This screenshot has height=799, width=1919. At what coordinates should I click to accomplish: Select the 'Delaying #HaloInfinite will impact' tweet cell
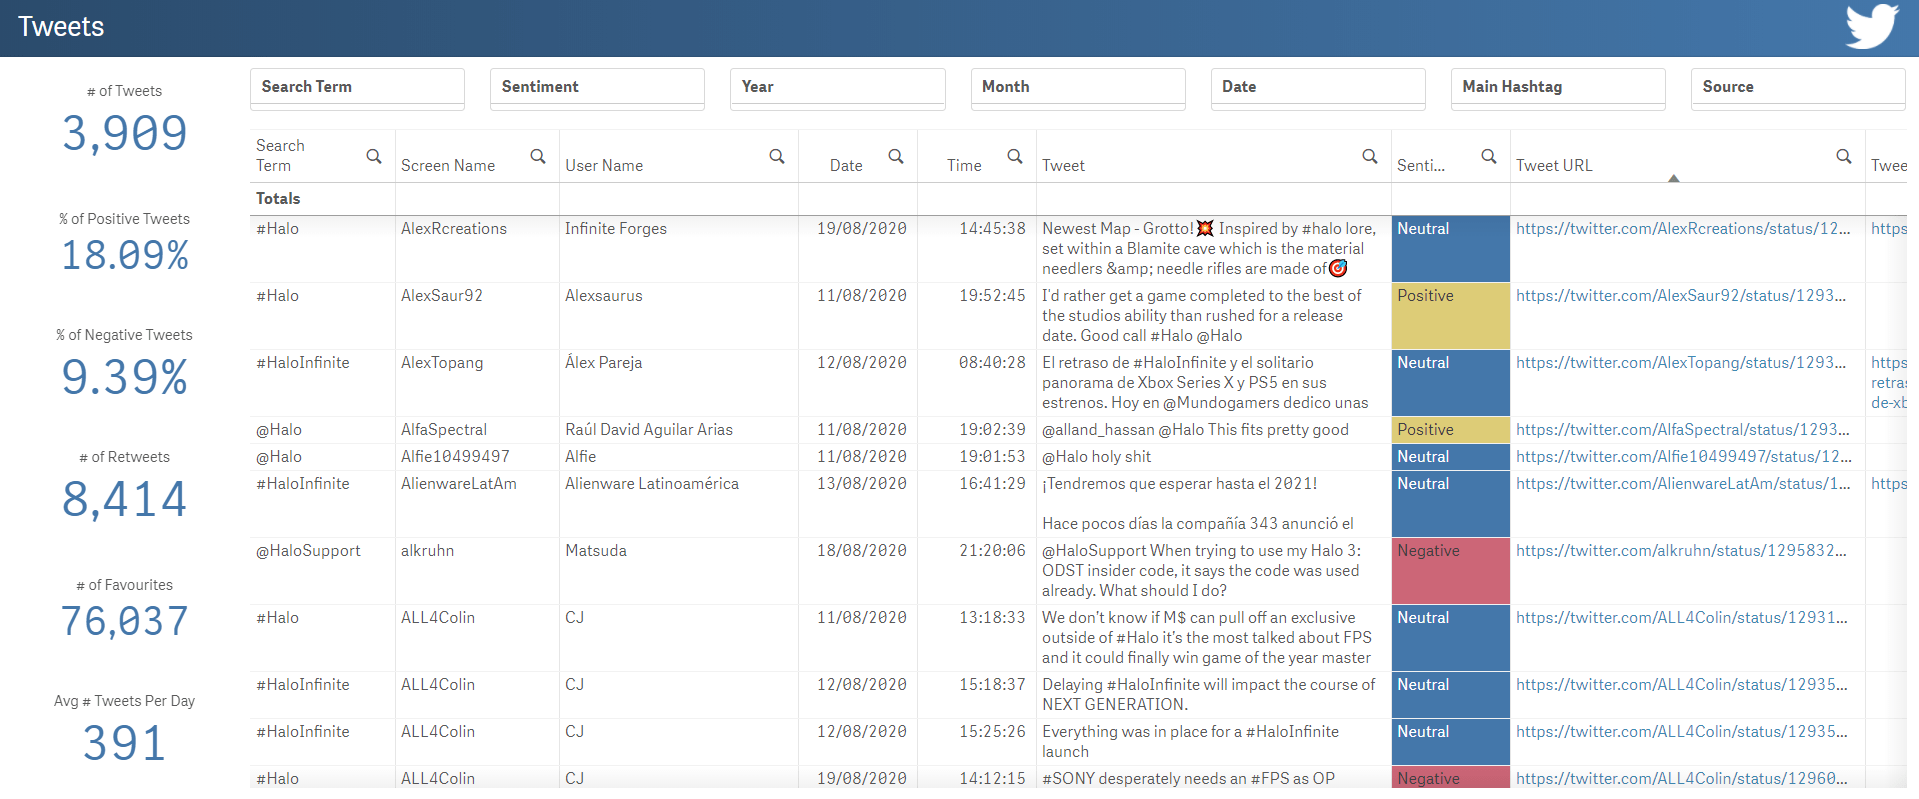(1213, 695)
